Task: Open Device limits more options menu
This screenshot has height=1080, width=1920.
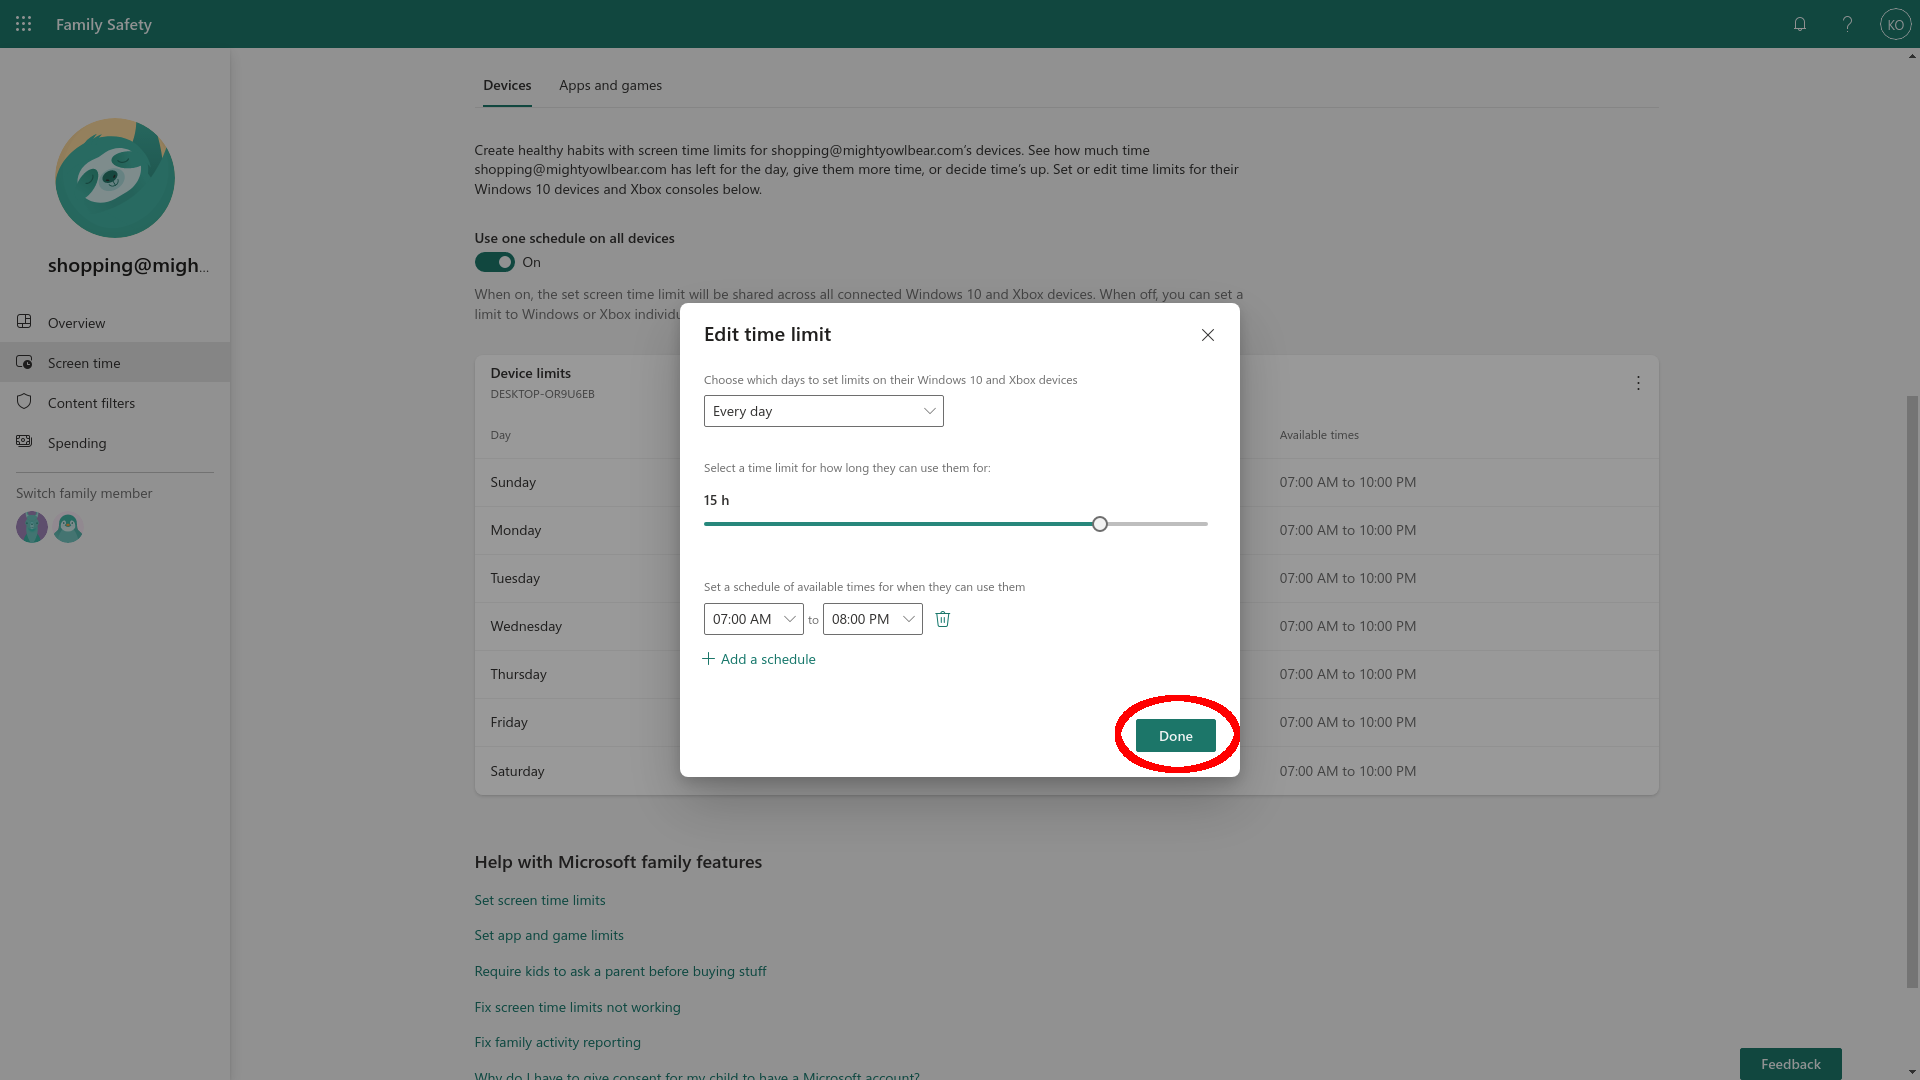Action: [1638, 383]
